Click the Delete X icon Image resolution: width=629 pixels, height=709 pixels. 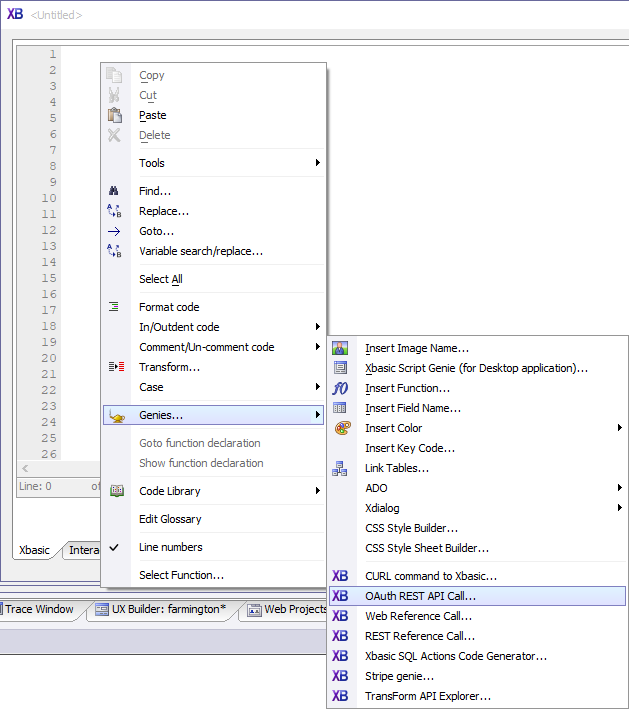(114, 135)
